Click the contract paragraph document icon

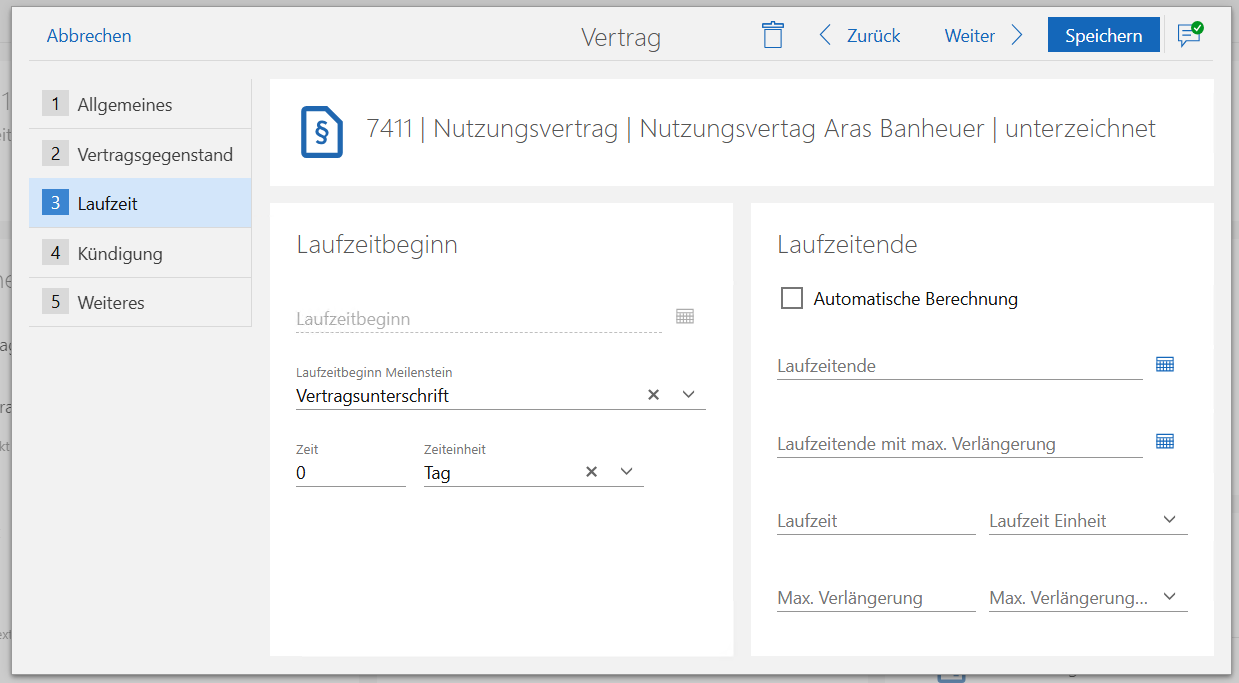[322, 132]
